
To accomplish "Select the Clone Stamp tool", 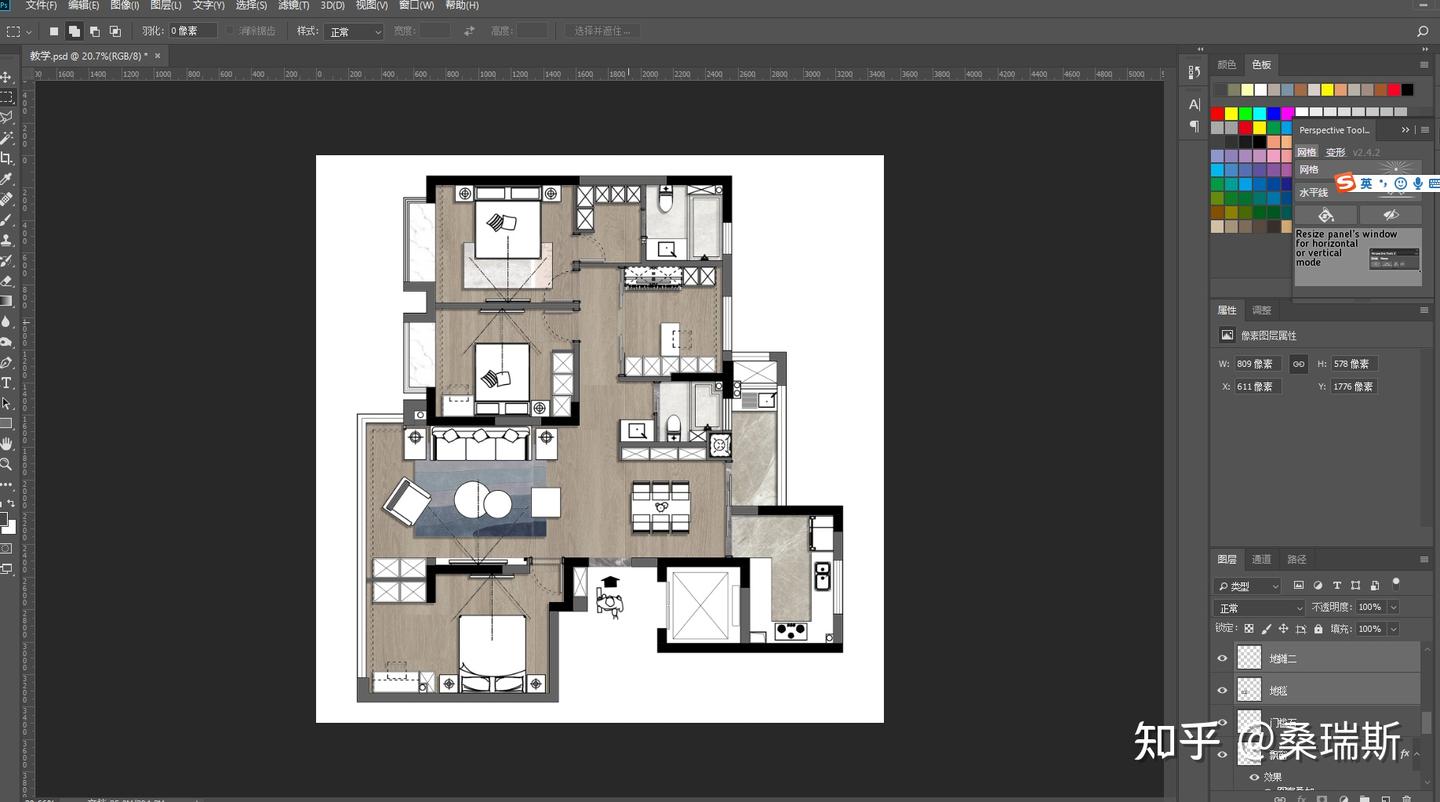I will tap(6, 240).
